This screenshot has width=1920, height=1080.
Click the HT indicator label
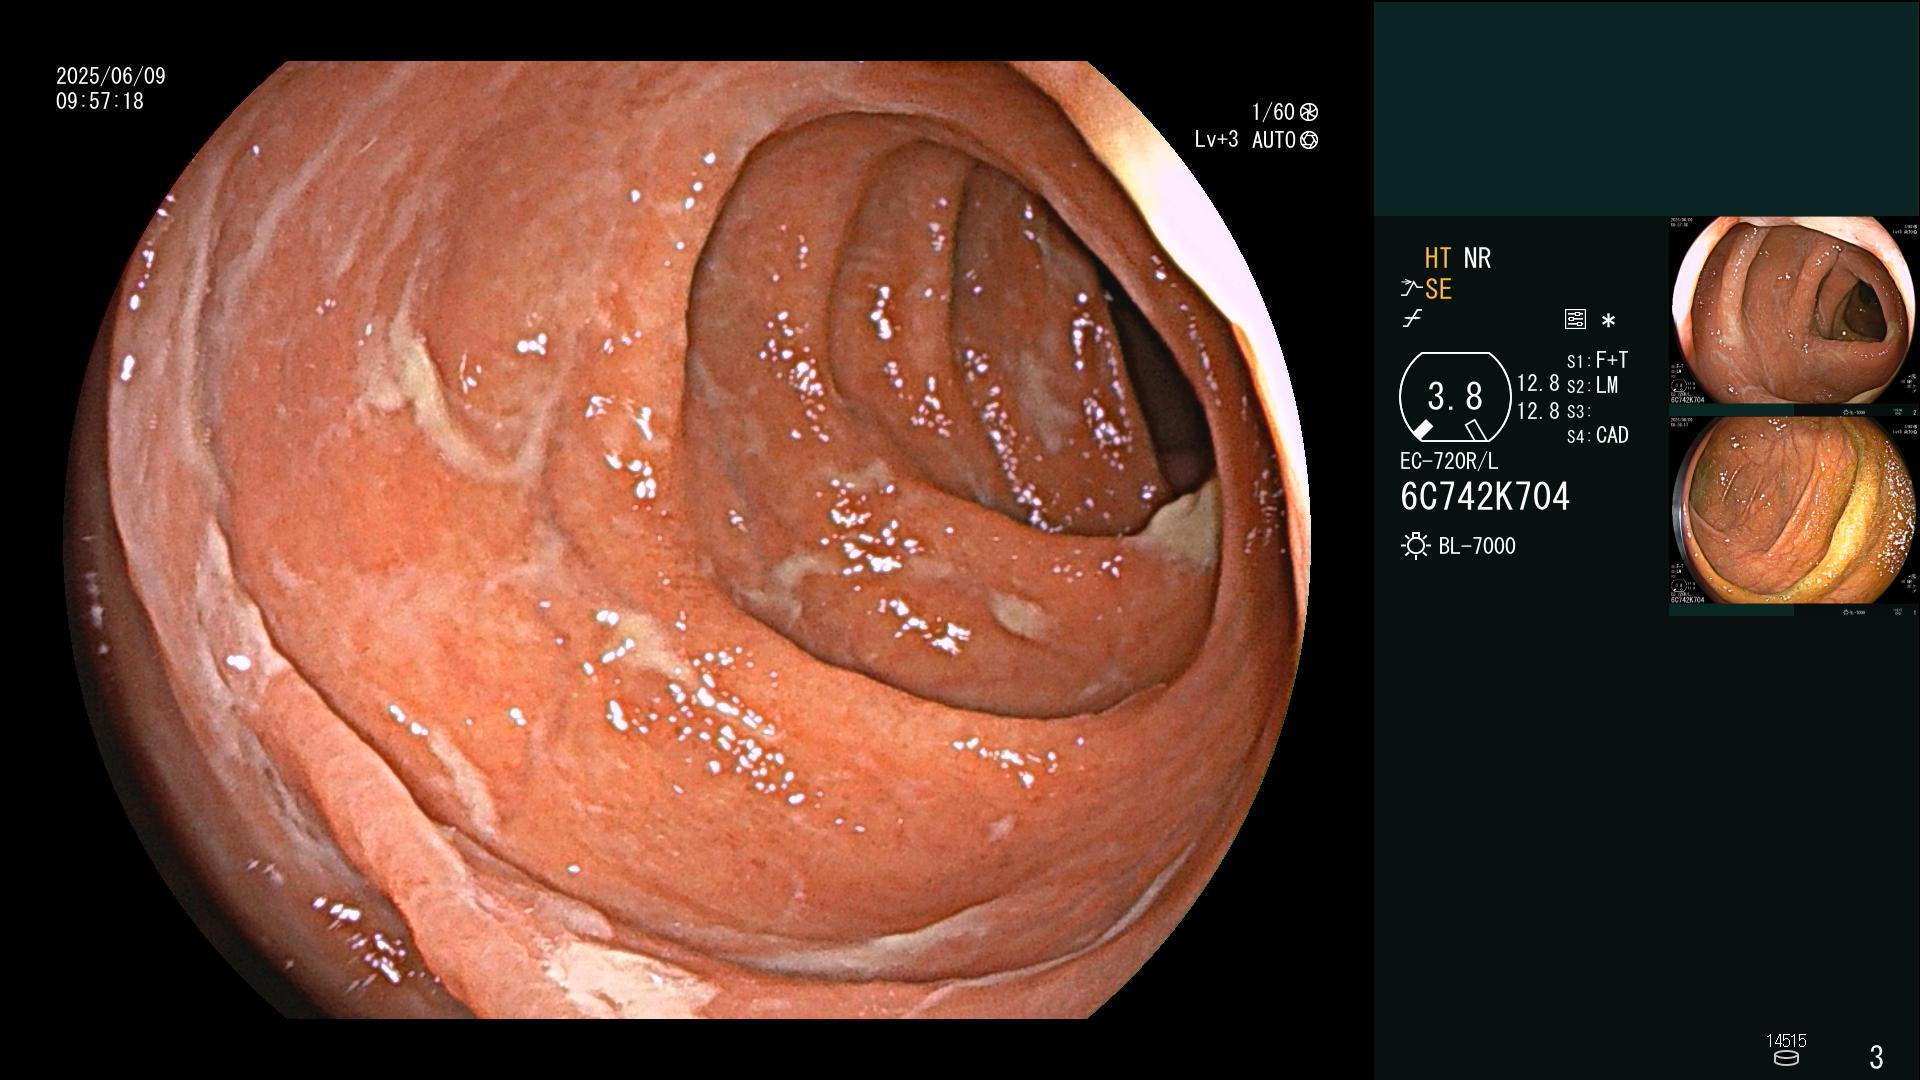pos(1438,258)
